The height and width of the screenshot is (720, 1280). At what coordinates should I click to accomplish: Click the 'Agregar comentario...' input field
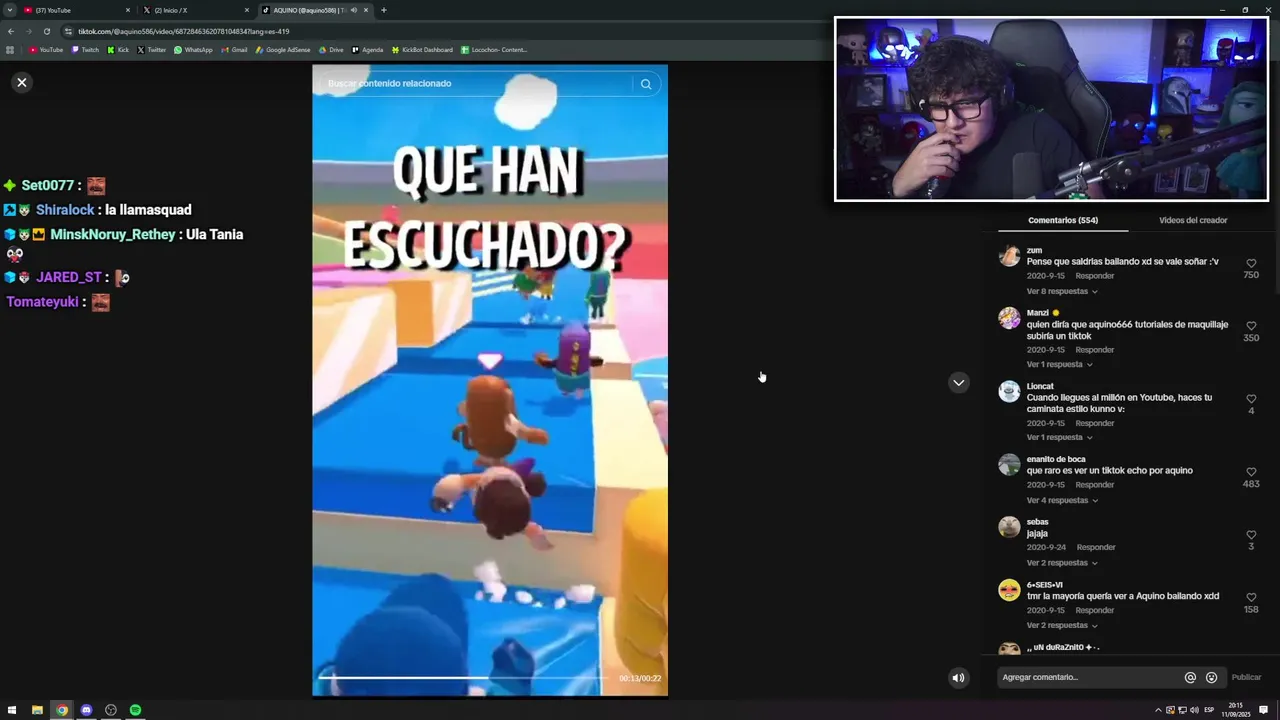(x=1090, y=677)
